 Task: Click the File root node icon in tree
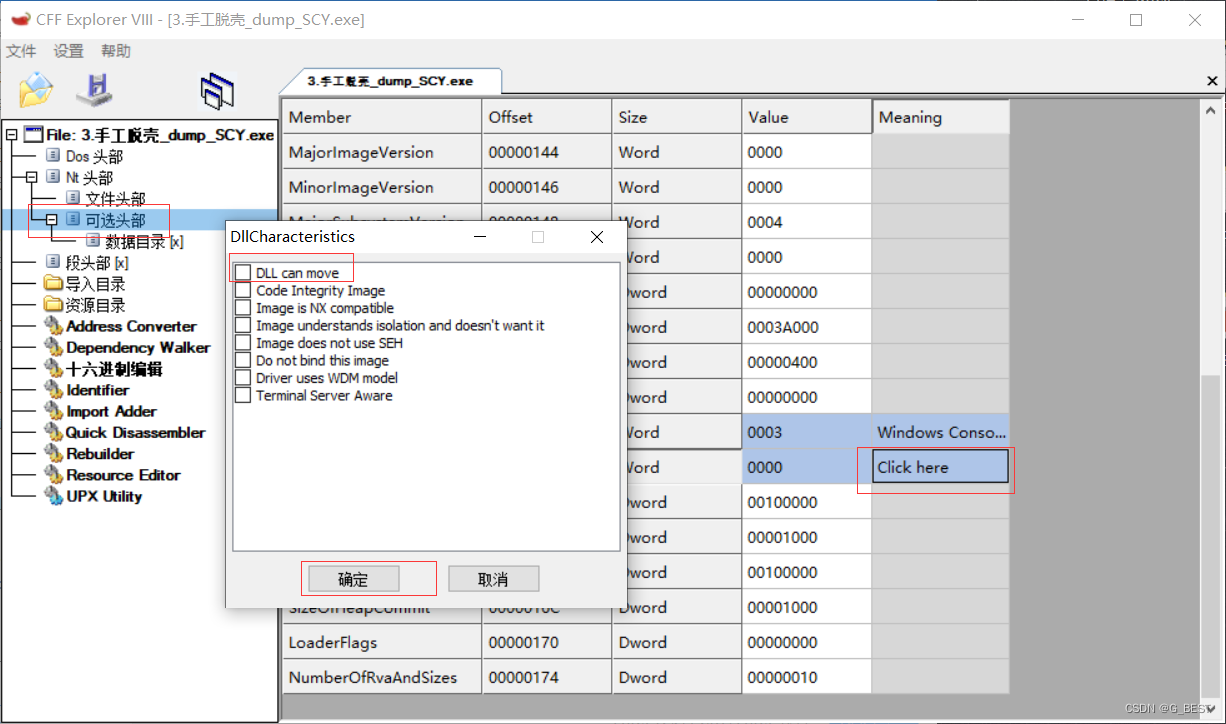tap(33, 134)
